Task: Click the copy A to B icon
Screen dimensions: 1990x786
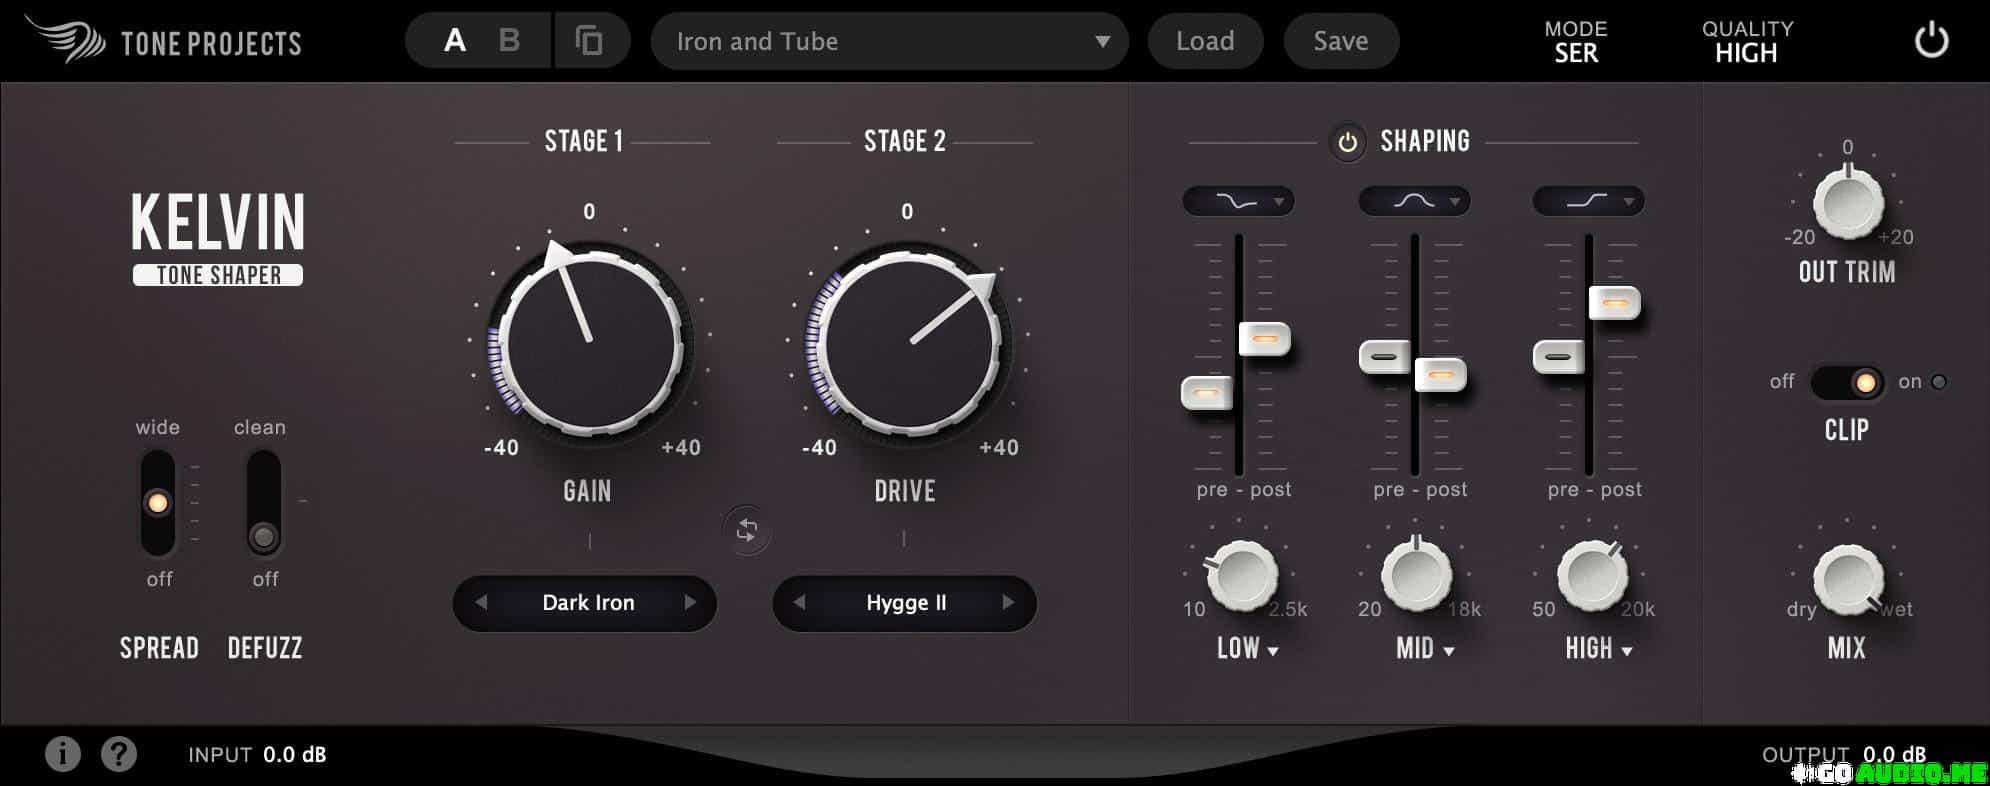Action: point(589,41)
